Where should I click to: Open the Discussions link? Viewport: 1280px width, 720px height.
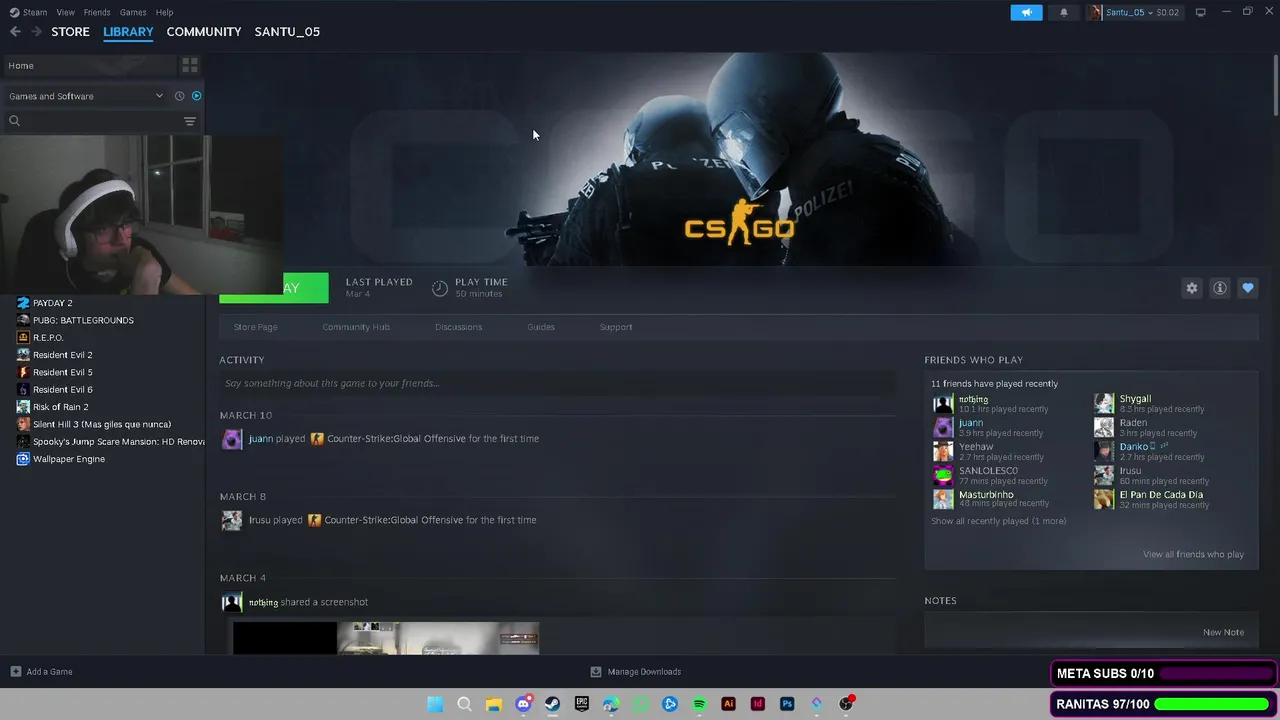coord(458,327)
